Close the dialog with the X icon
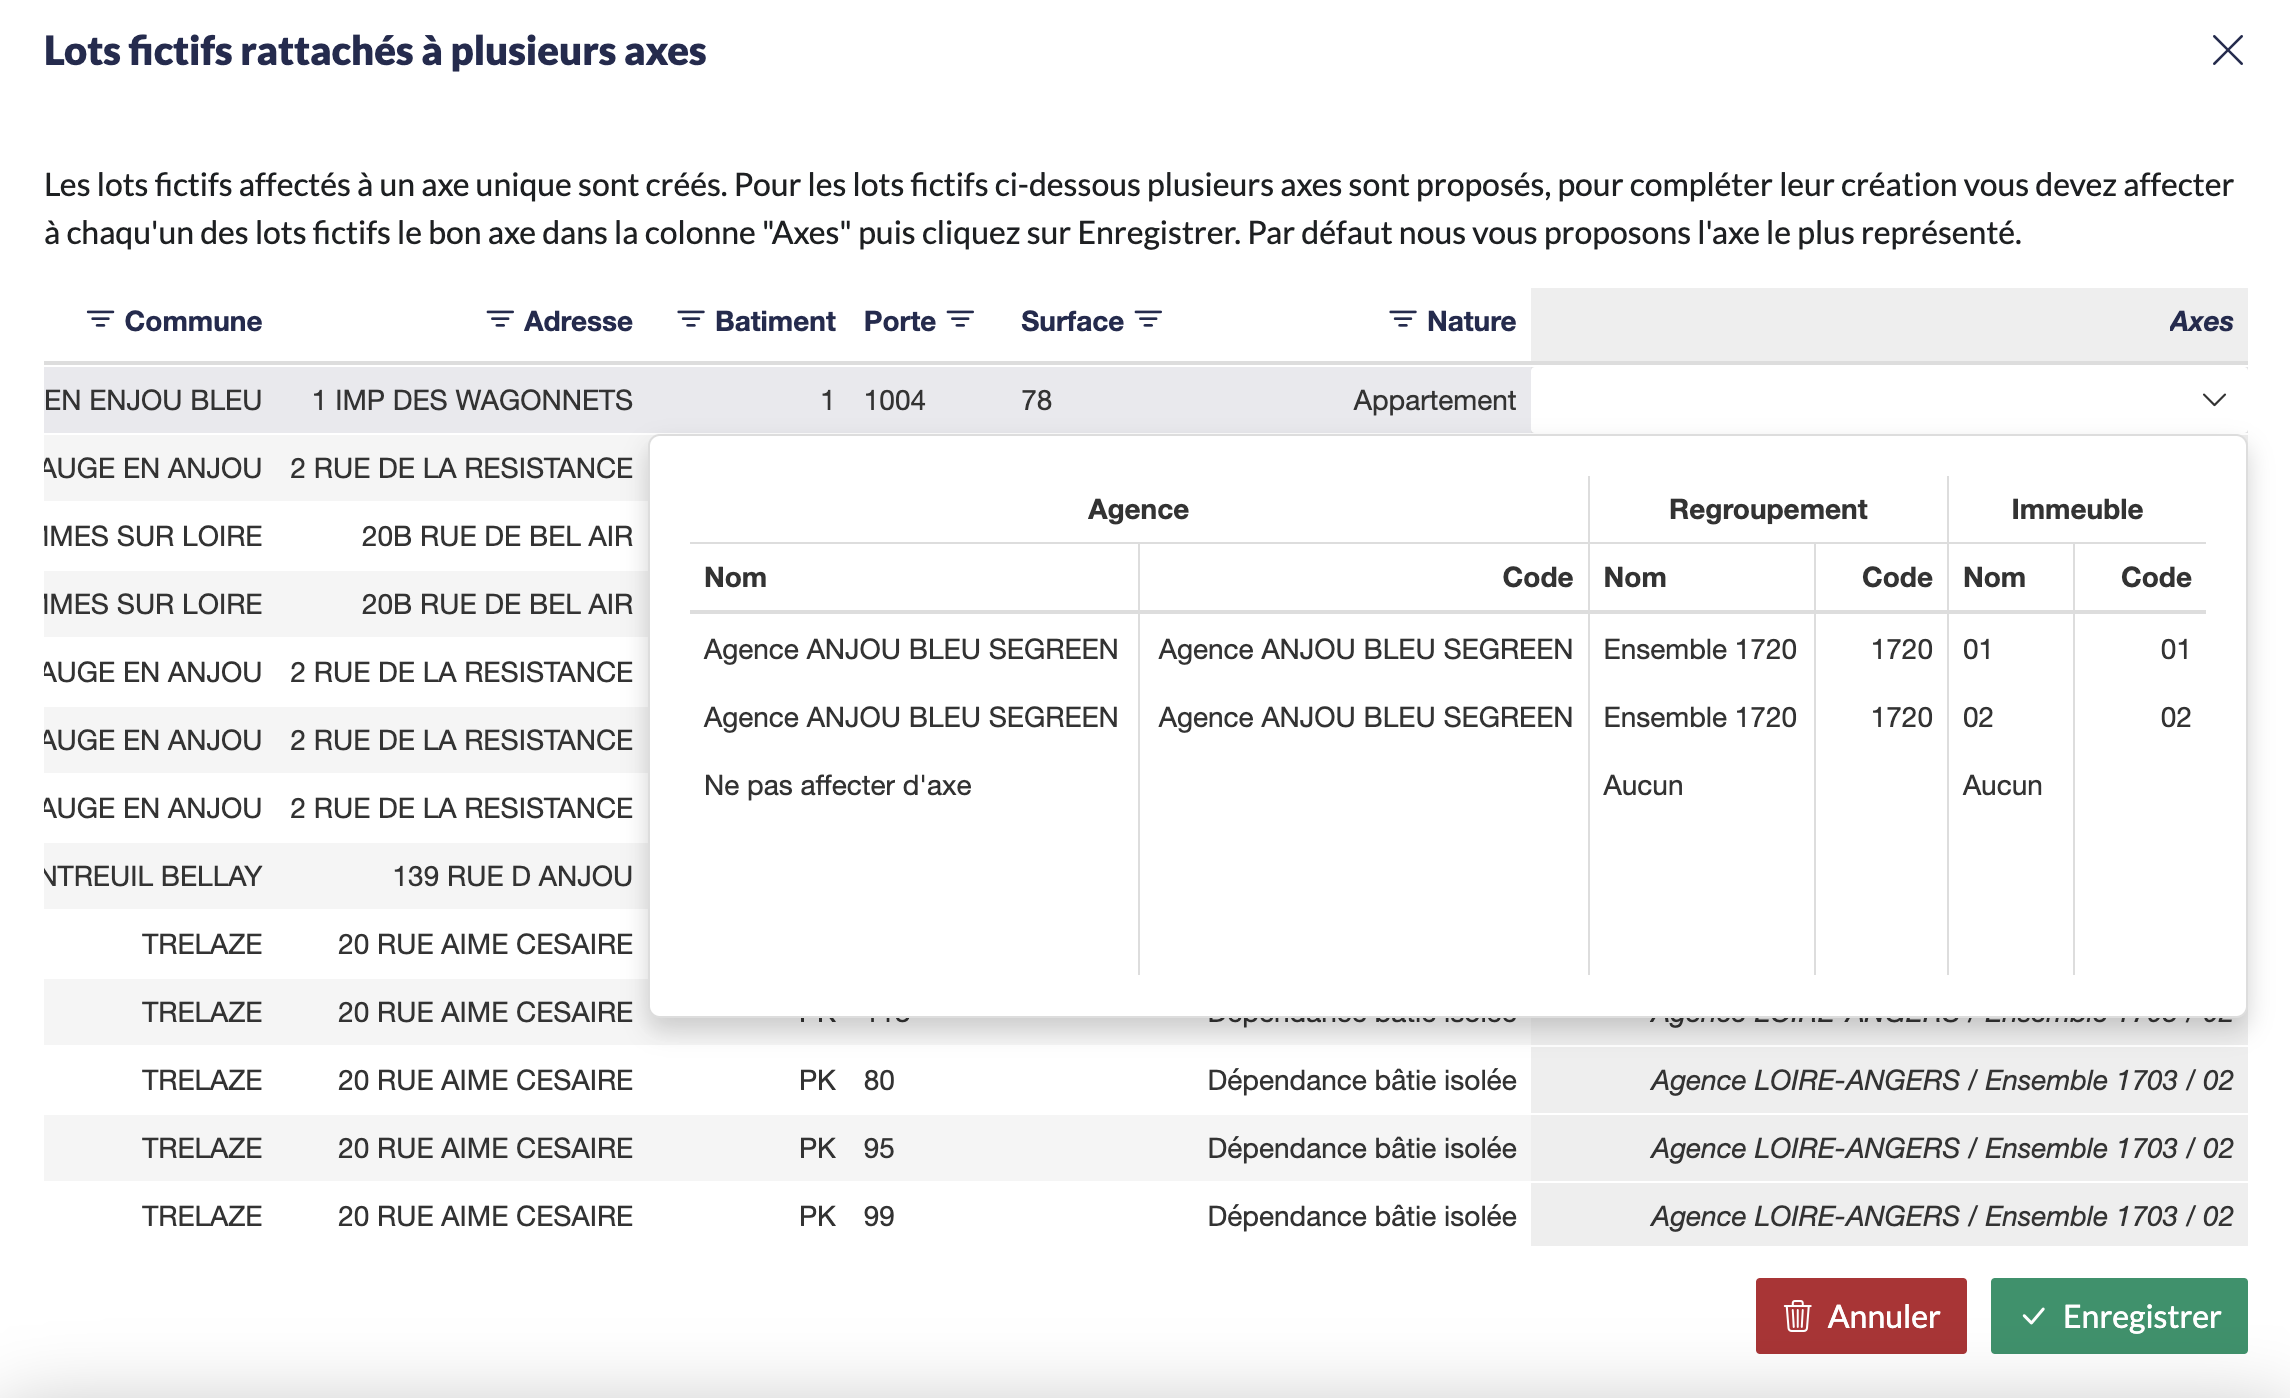2290x1398 pixels. 2227,50
